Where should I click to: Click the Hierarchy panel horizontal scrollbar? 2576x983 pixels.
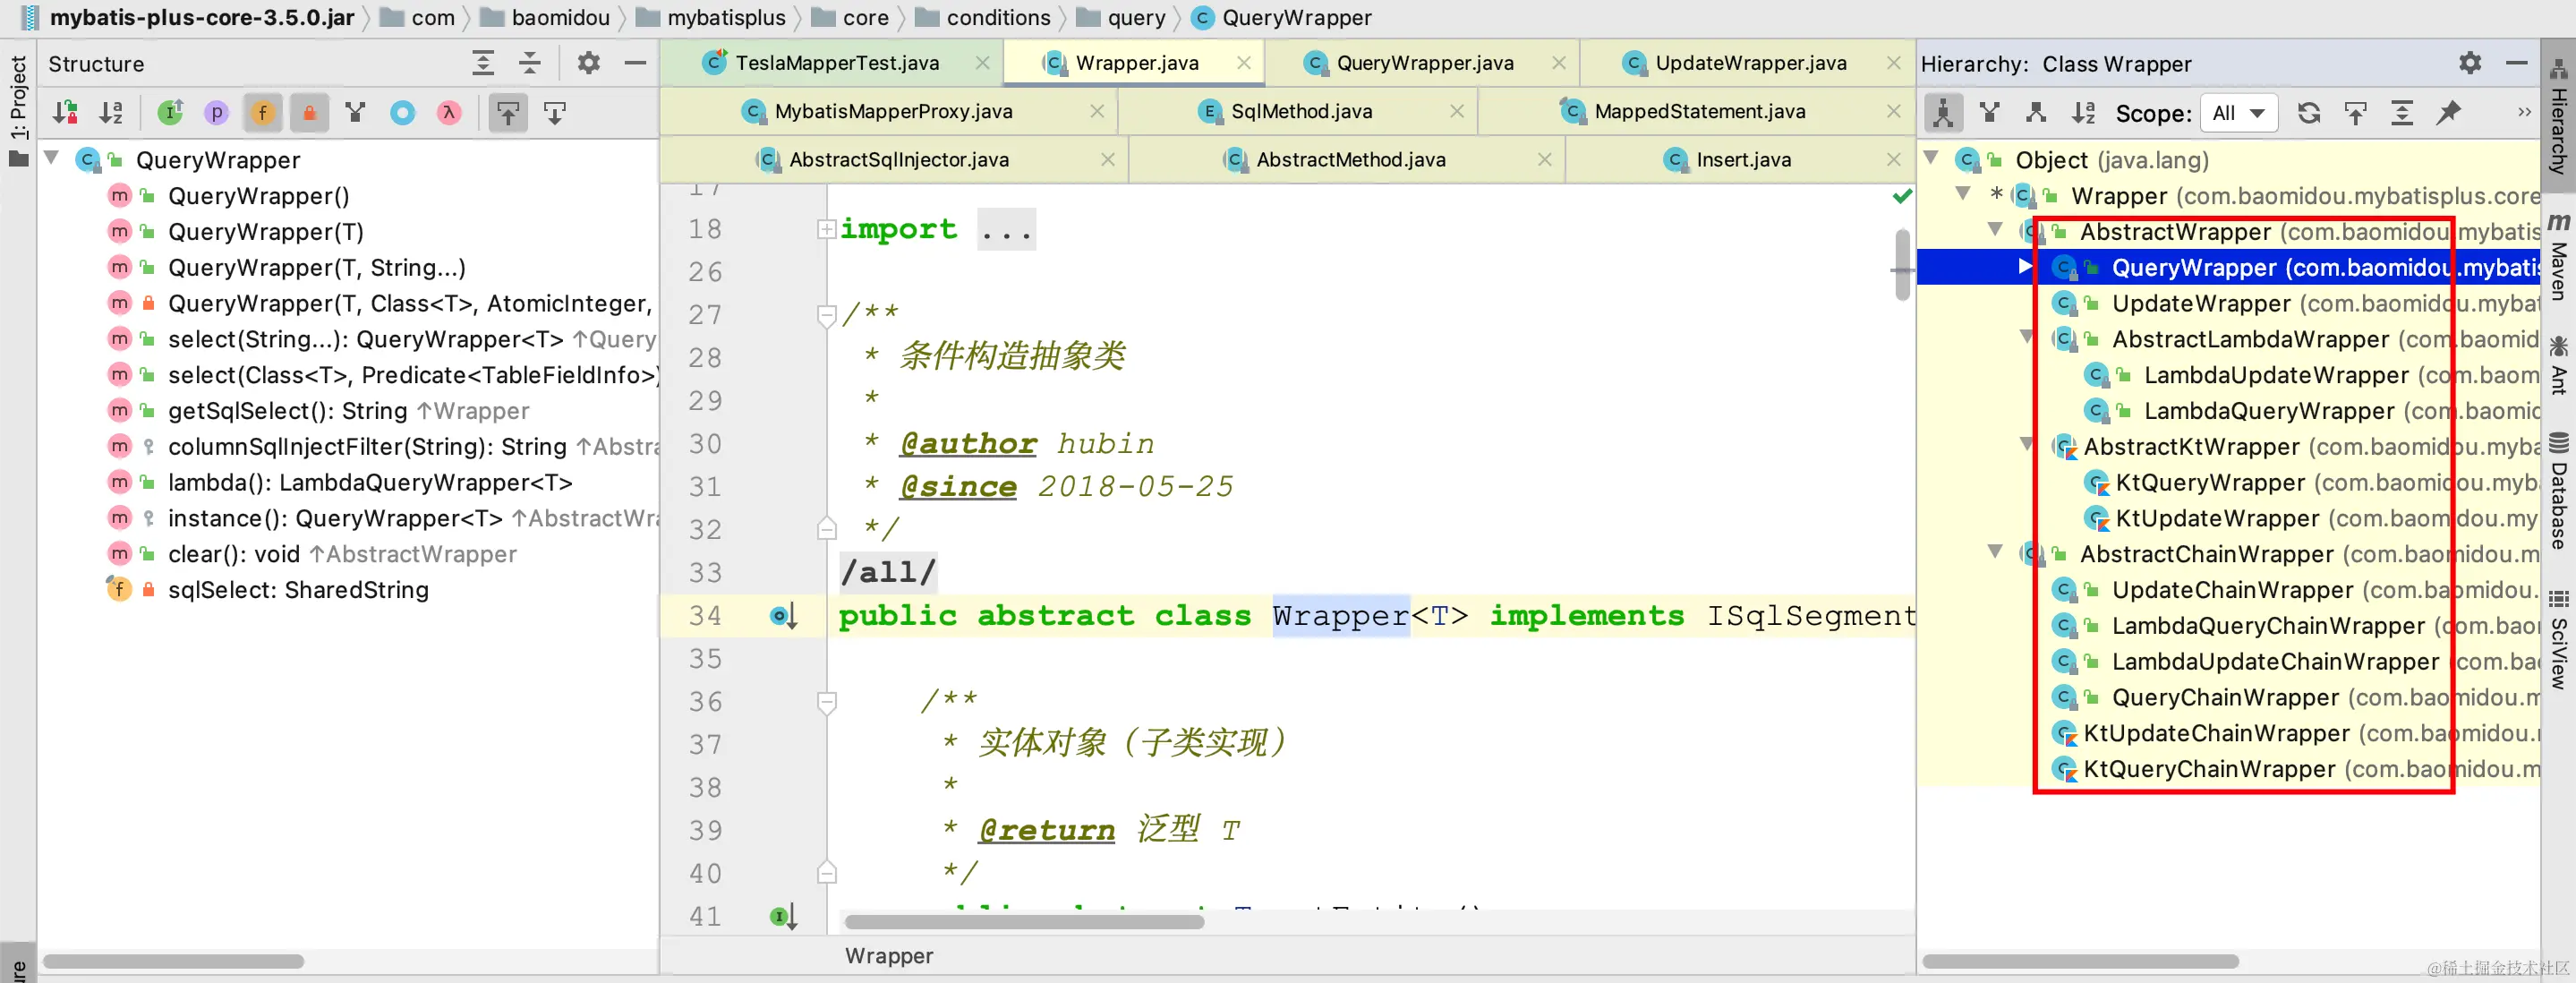(2080, 961)
